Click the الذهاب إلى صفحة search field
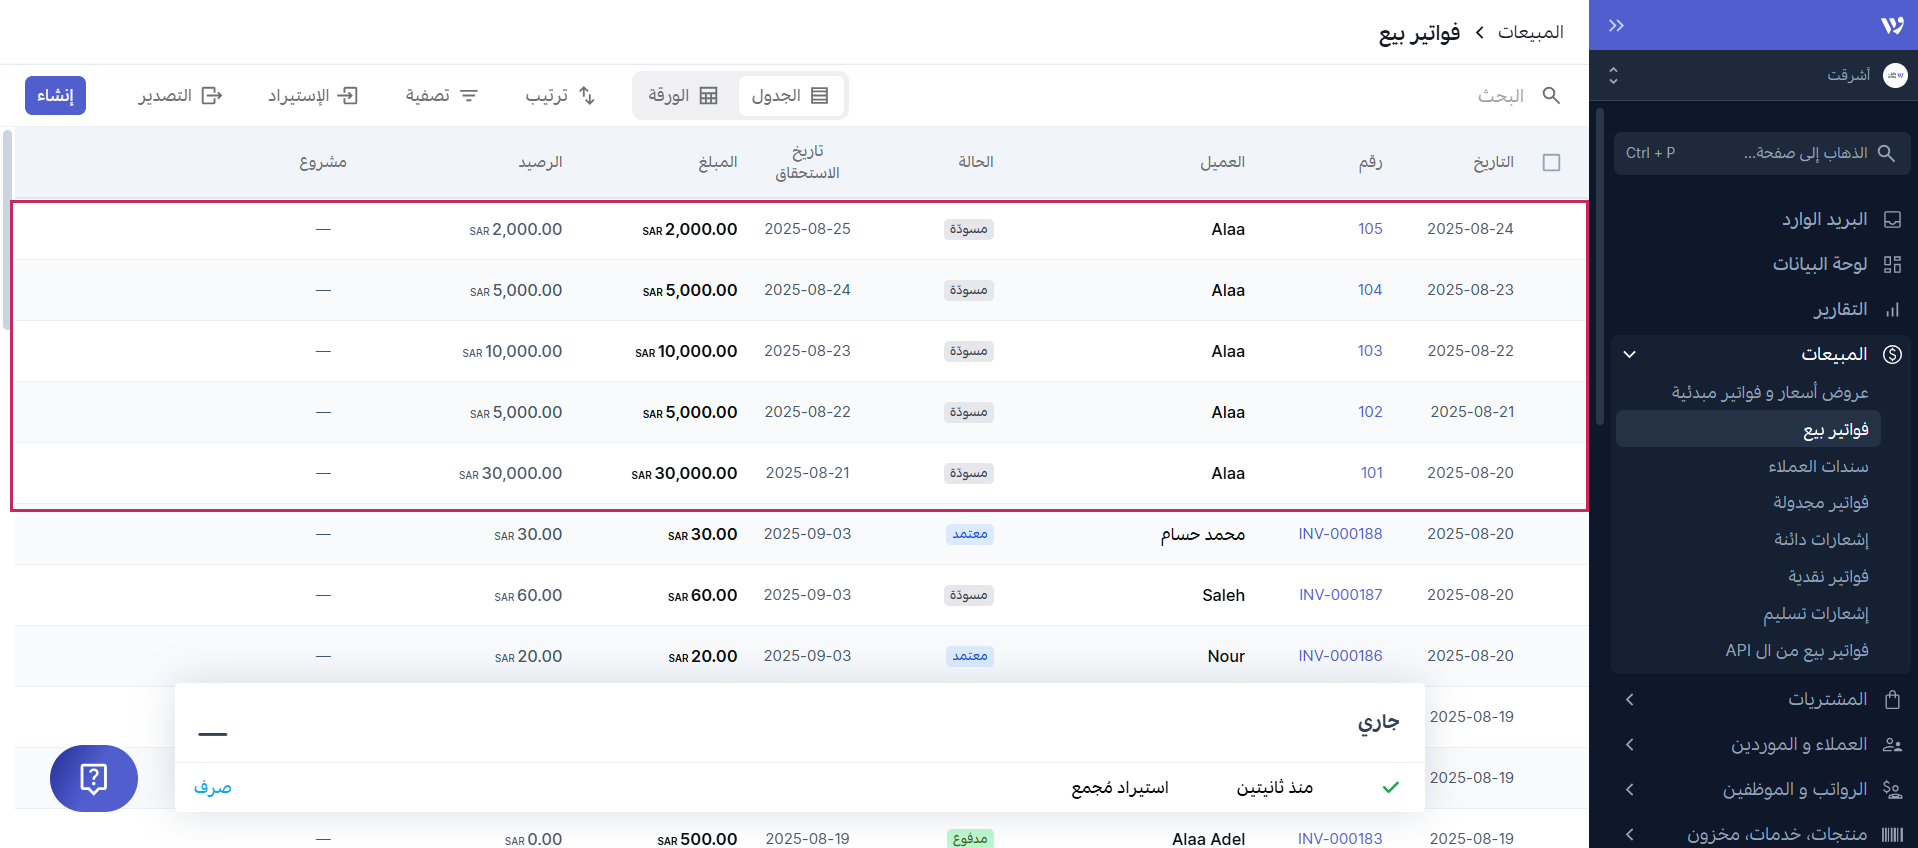The image size is (1918, 848). (x=1762, y=153)
